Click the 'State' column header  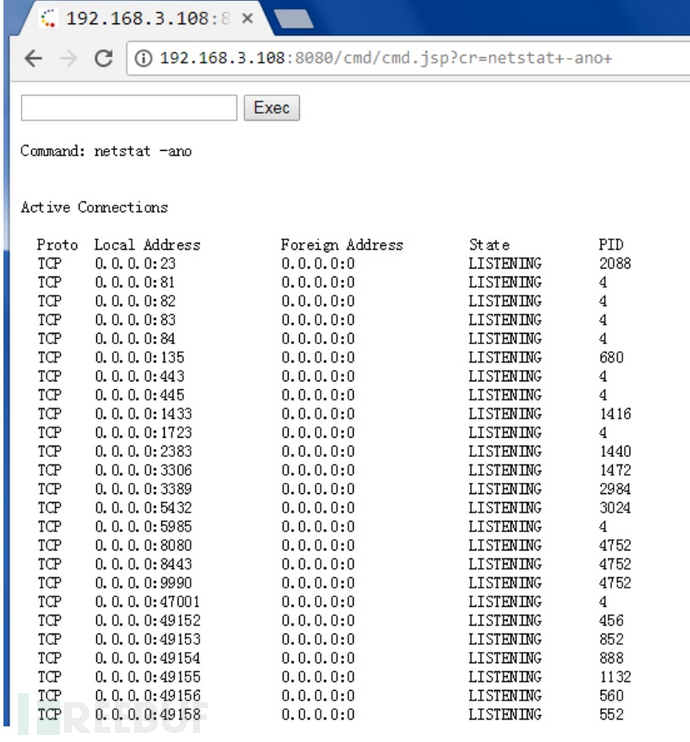pos(489,245)
